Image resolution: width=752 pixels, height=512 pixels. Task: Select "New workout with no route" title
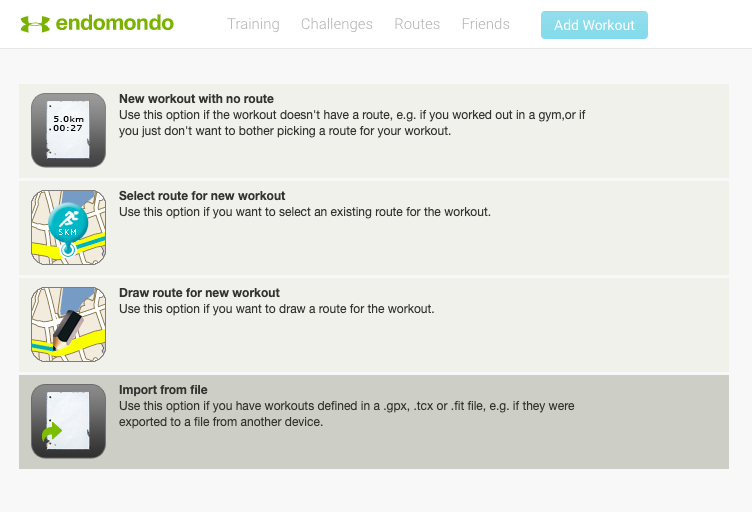click(196, 99)
